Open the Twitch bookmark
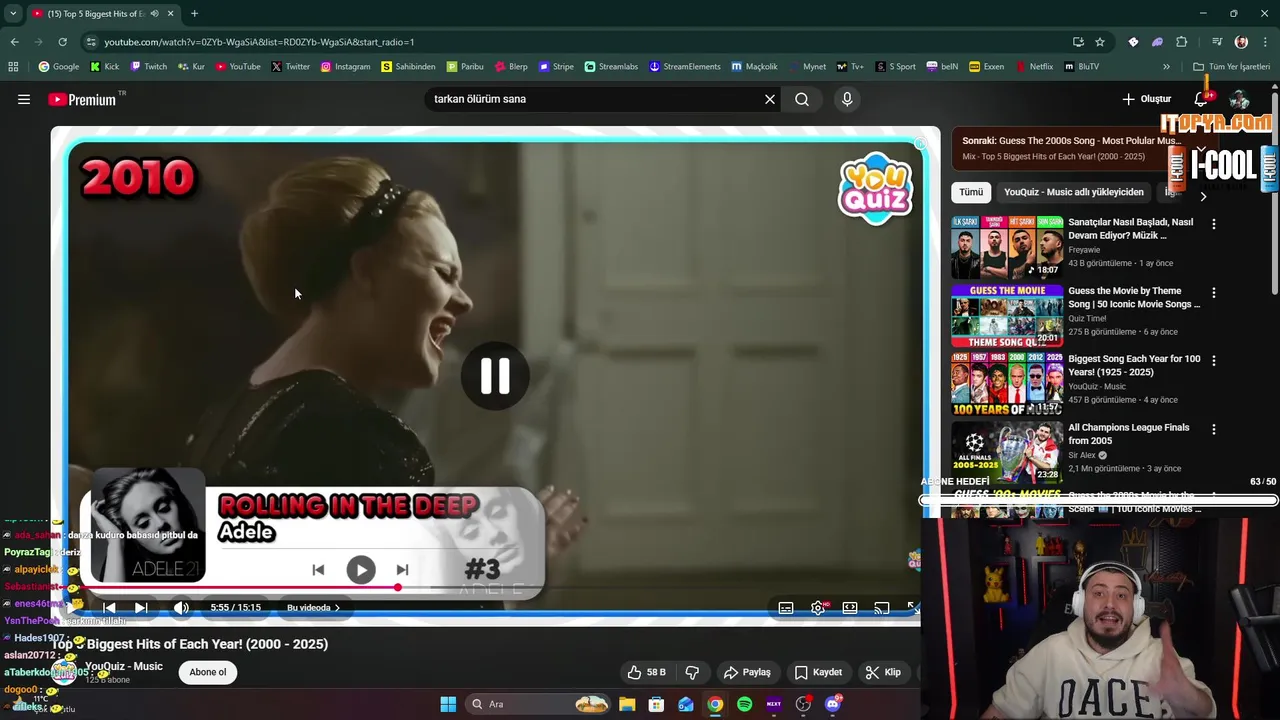Viewport: 1280px width, 720px height. click(147, 67)
